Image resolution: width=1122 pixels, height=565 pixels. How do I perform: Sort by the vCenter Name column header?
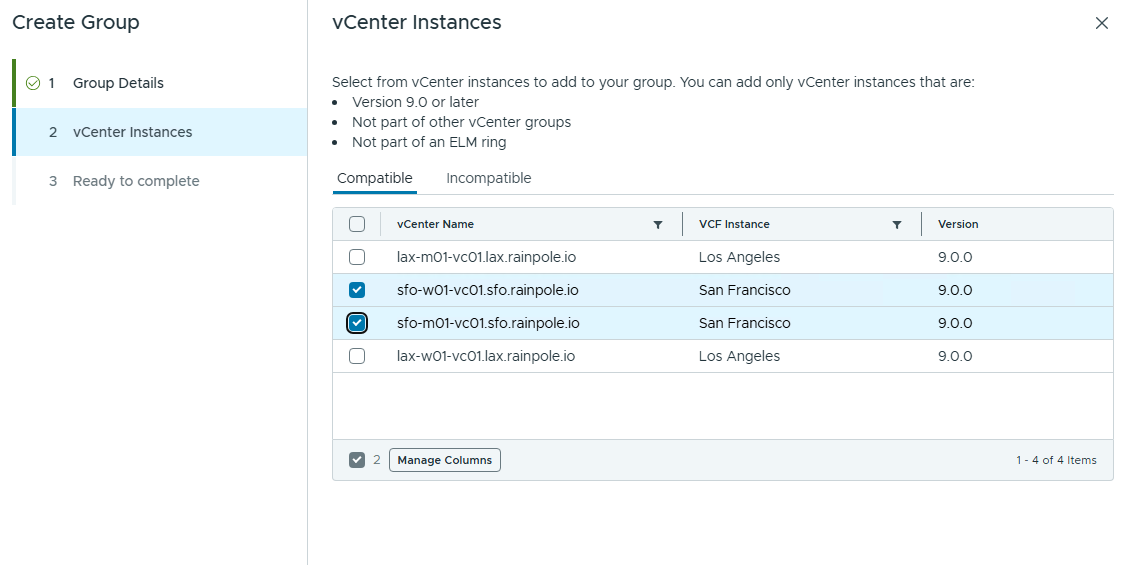pos(436,224)
